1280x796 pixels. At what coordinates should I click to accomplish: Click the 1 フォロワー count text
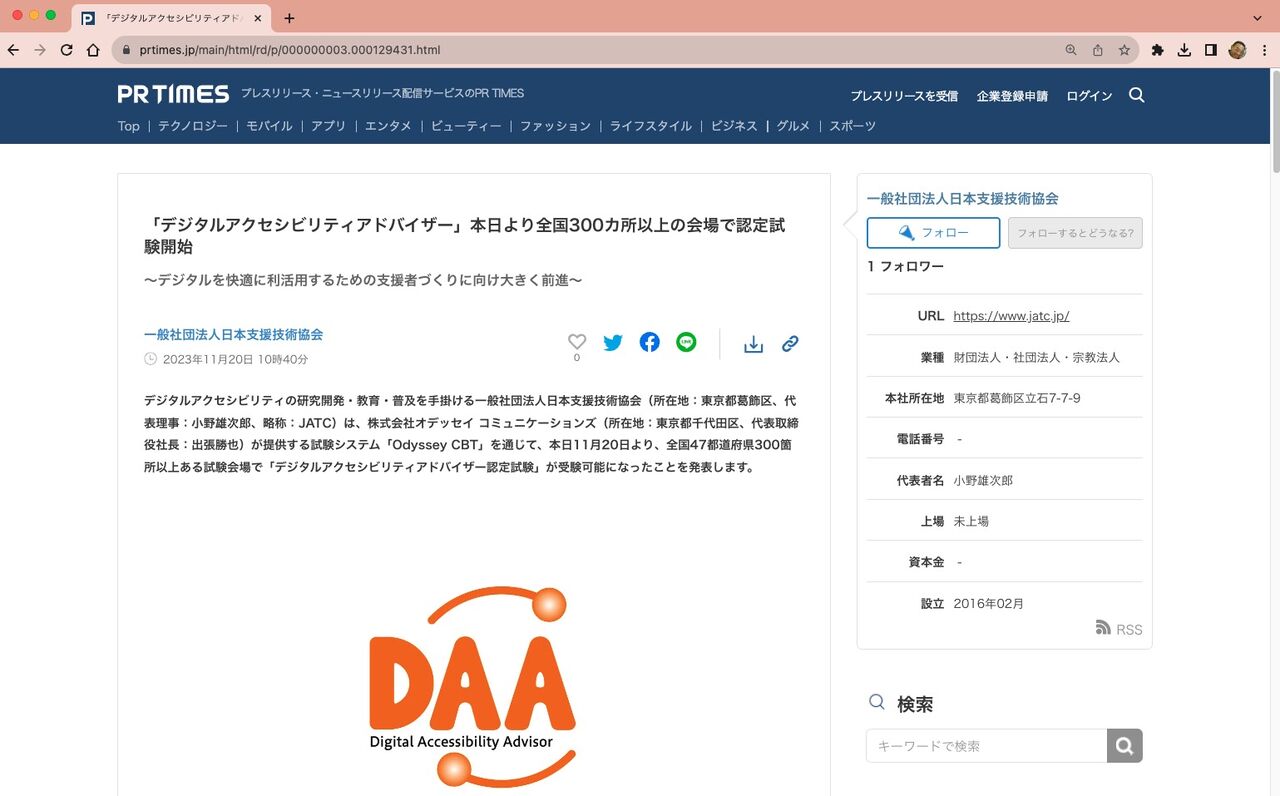click(x=906, y=266)
